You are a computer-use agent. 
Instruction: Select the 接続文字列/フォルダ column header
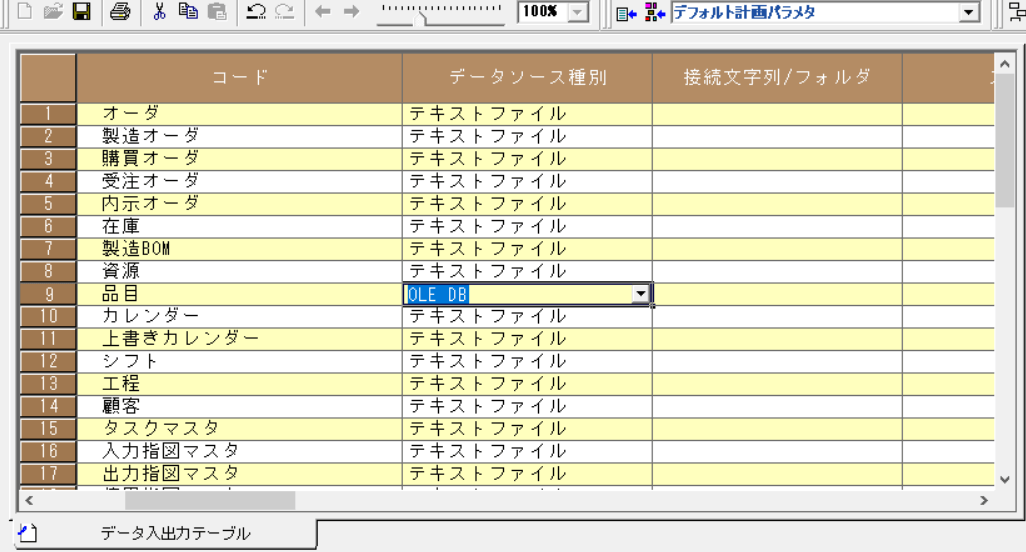pyautogui.click(x=777, y=77)
